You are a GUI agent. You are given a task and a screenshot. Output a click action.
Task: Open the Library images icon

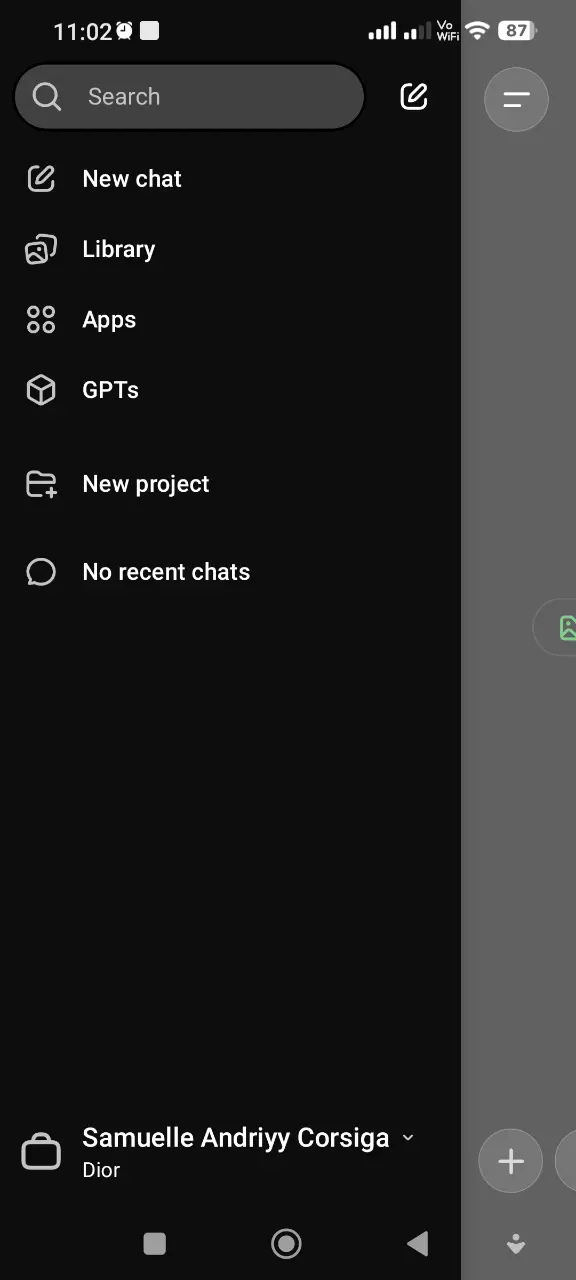pyautogui.click(x=41, y=249)
